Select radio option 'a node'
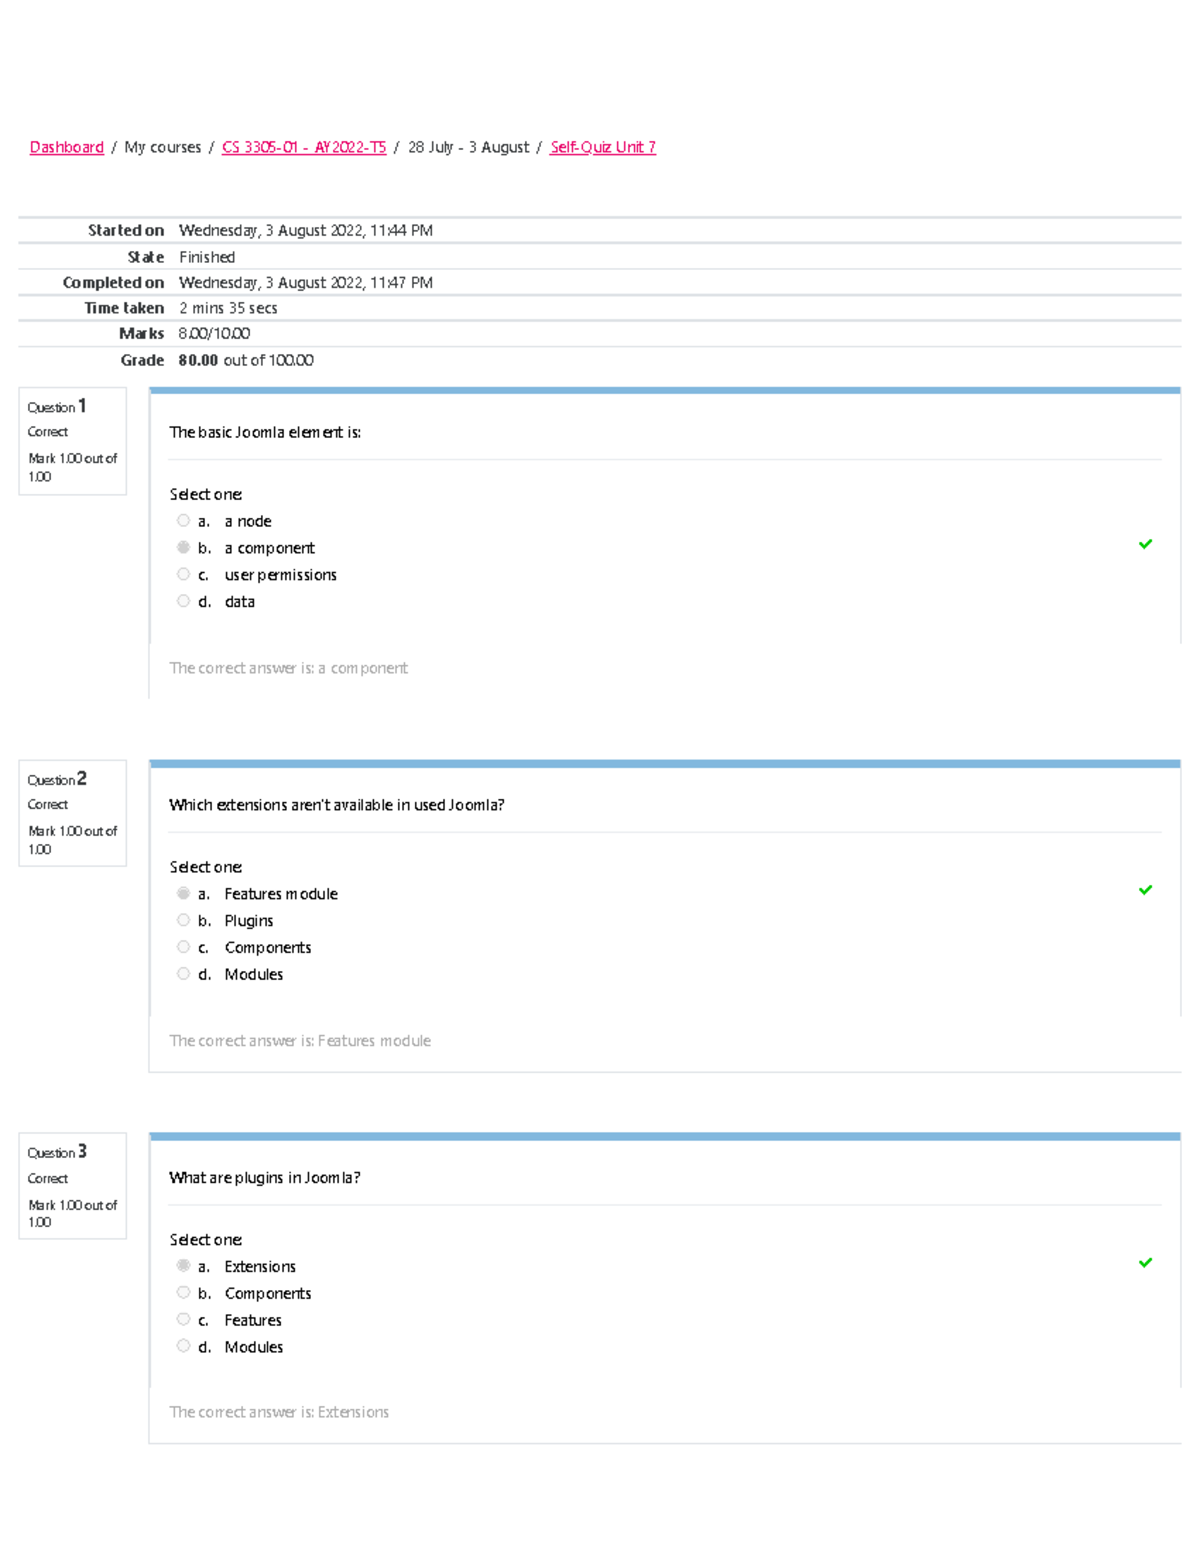1200x1553 pixels. pyautogui.click(x=183, y=521)
